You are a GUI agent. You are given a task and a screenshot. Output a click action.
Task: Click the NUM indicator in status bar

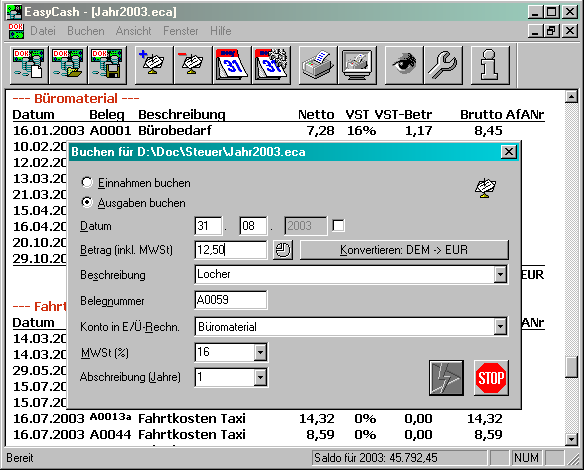pos(526,458)
